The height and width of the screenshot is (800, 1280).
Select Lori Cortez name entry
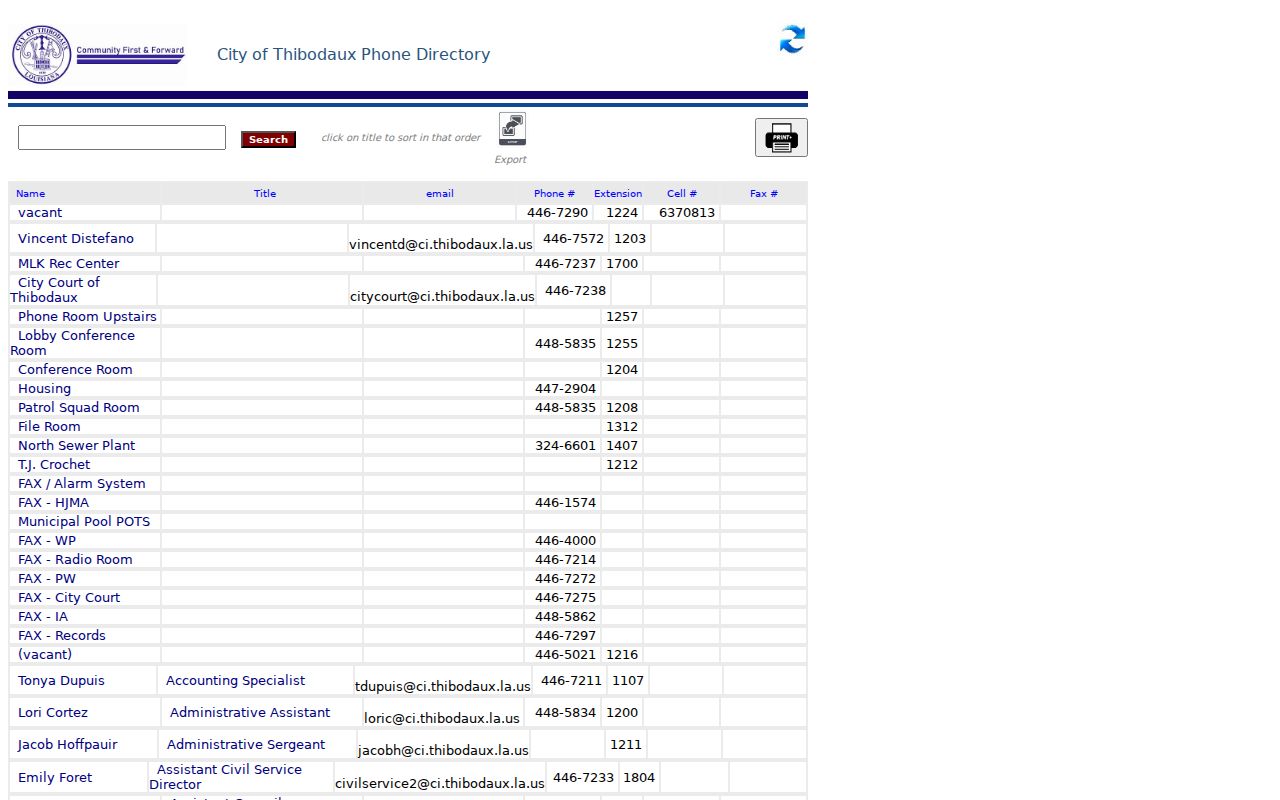(53, 713)
